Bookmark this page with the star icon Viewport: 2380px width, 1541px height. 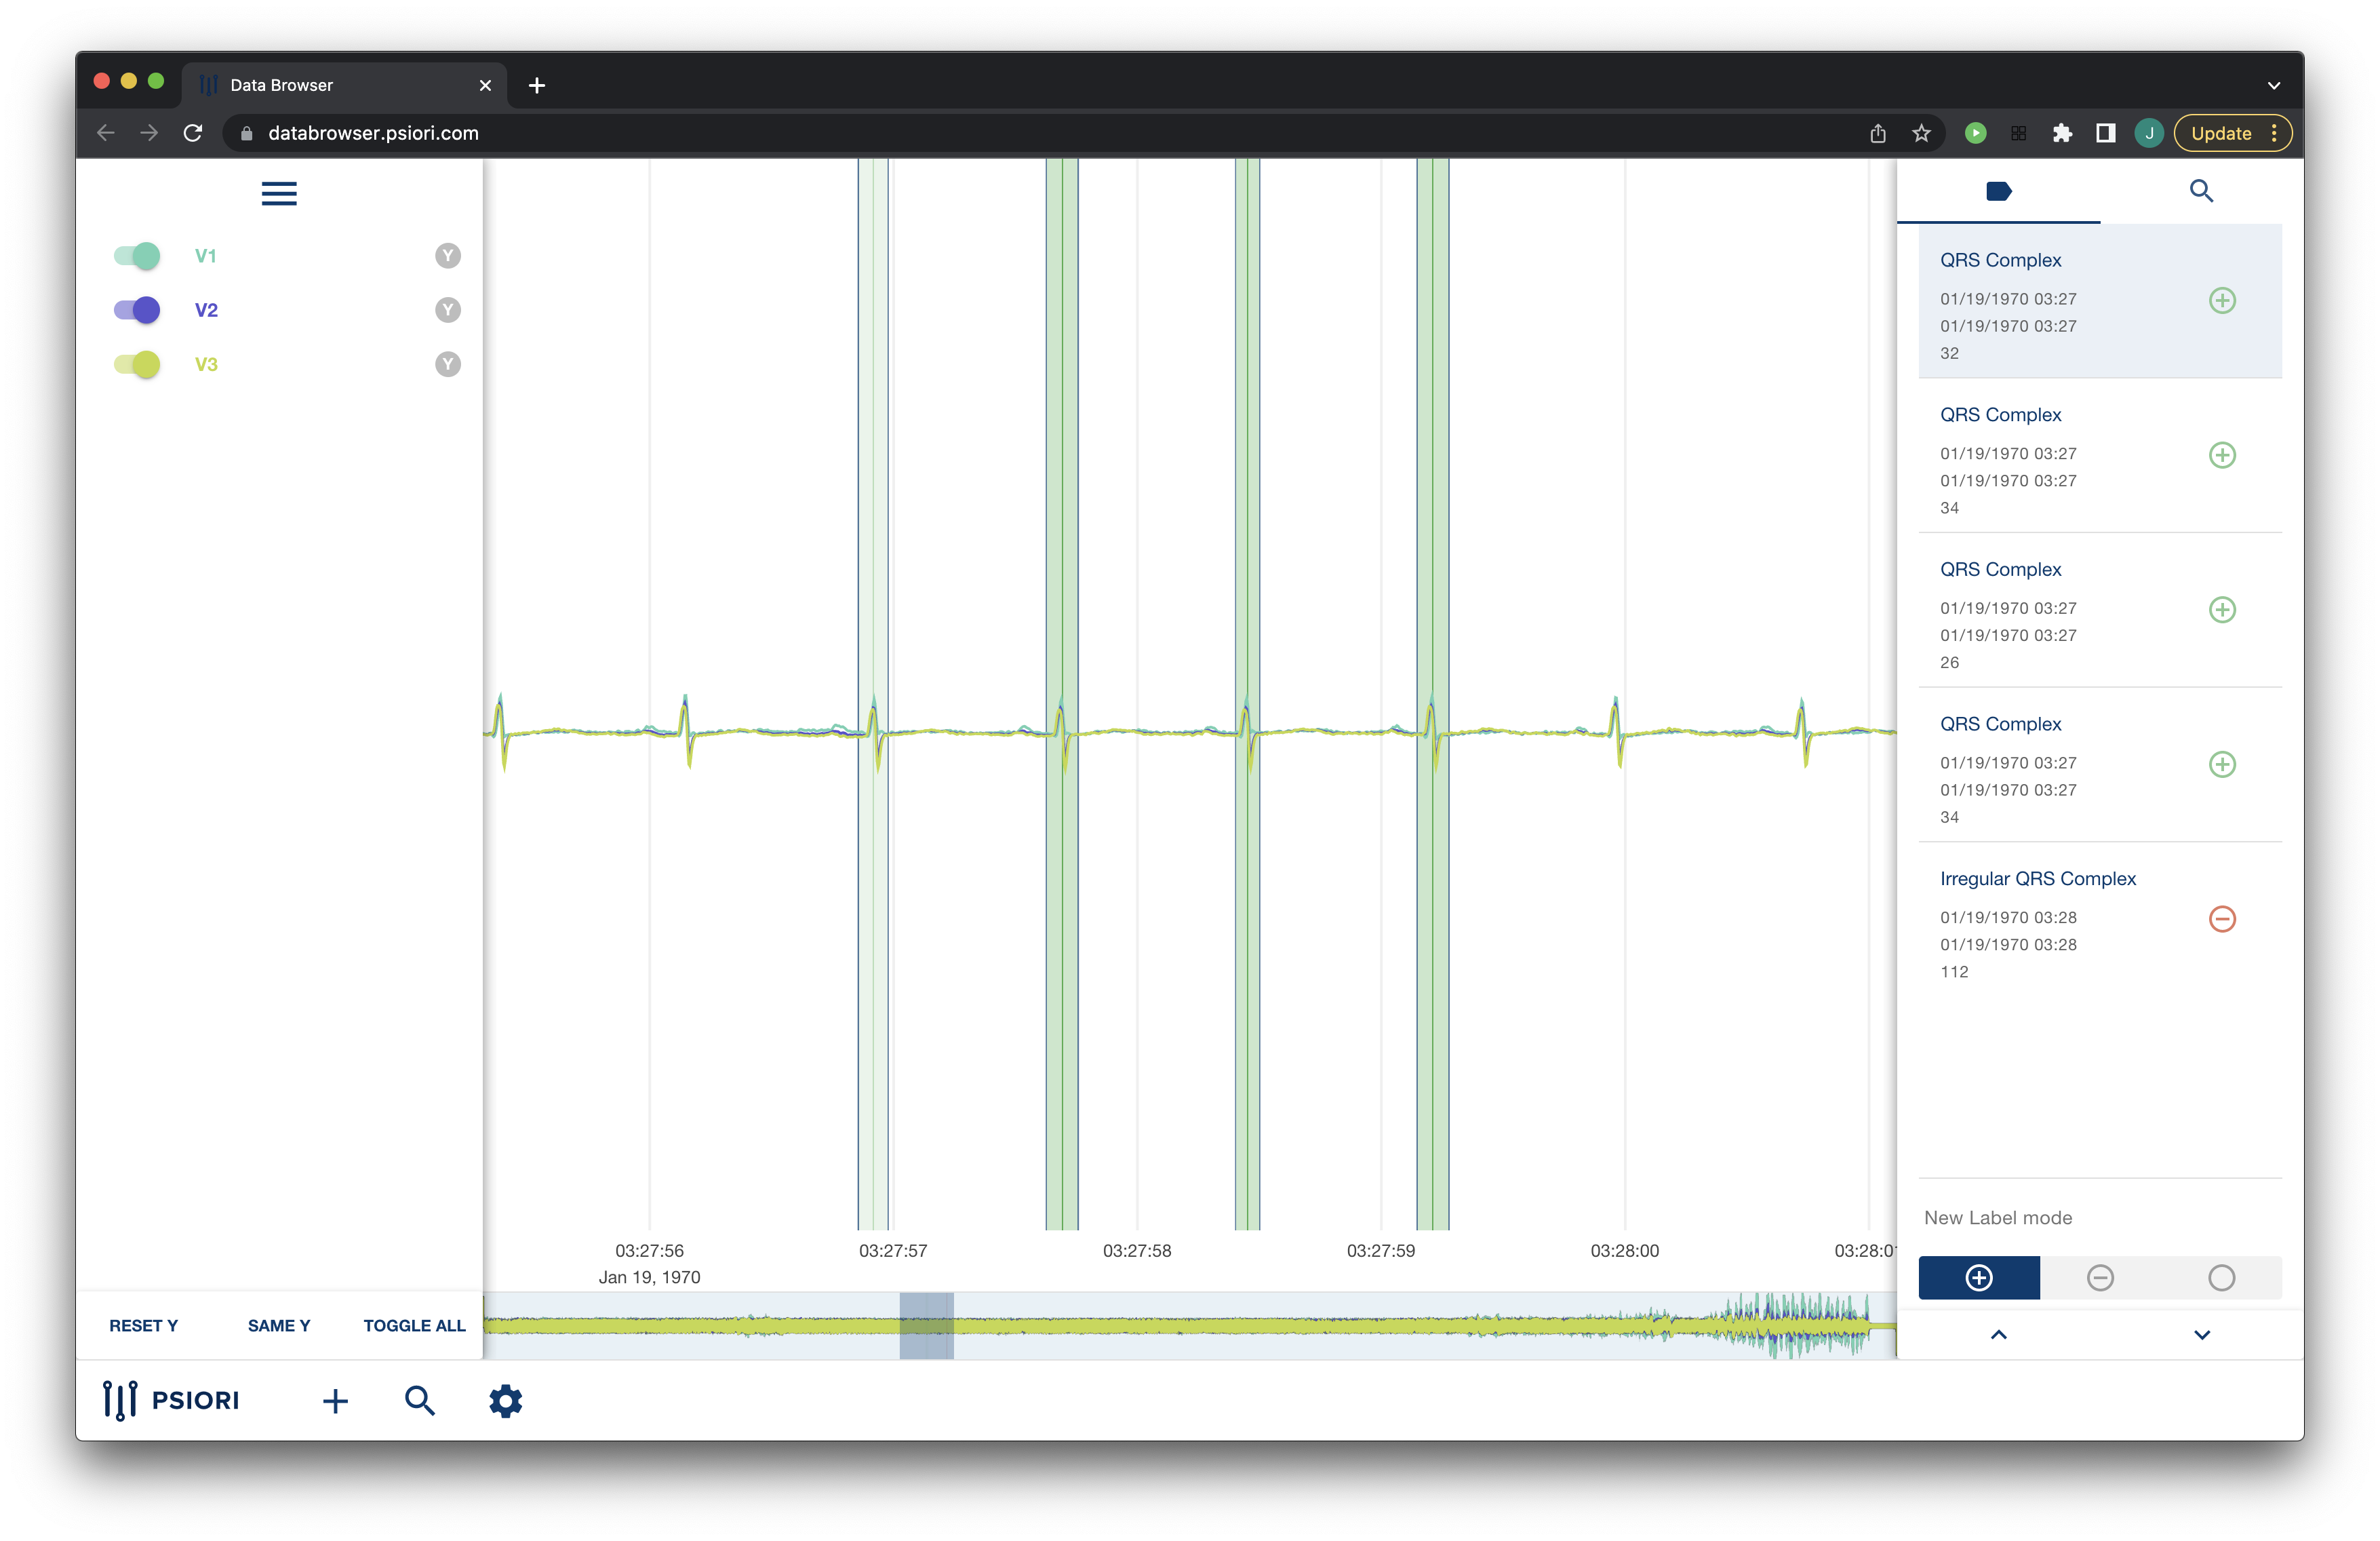click(x=1921, y=133)
